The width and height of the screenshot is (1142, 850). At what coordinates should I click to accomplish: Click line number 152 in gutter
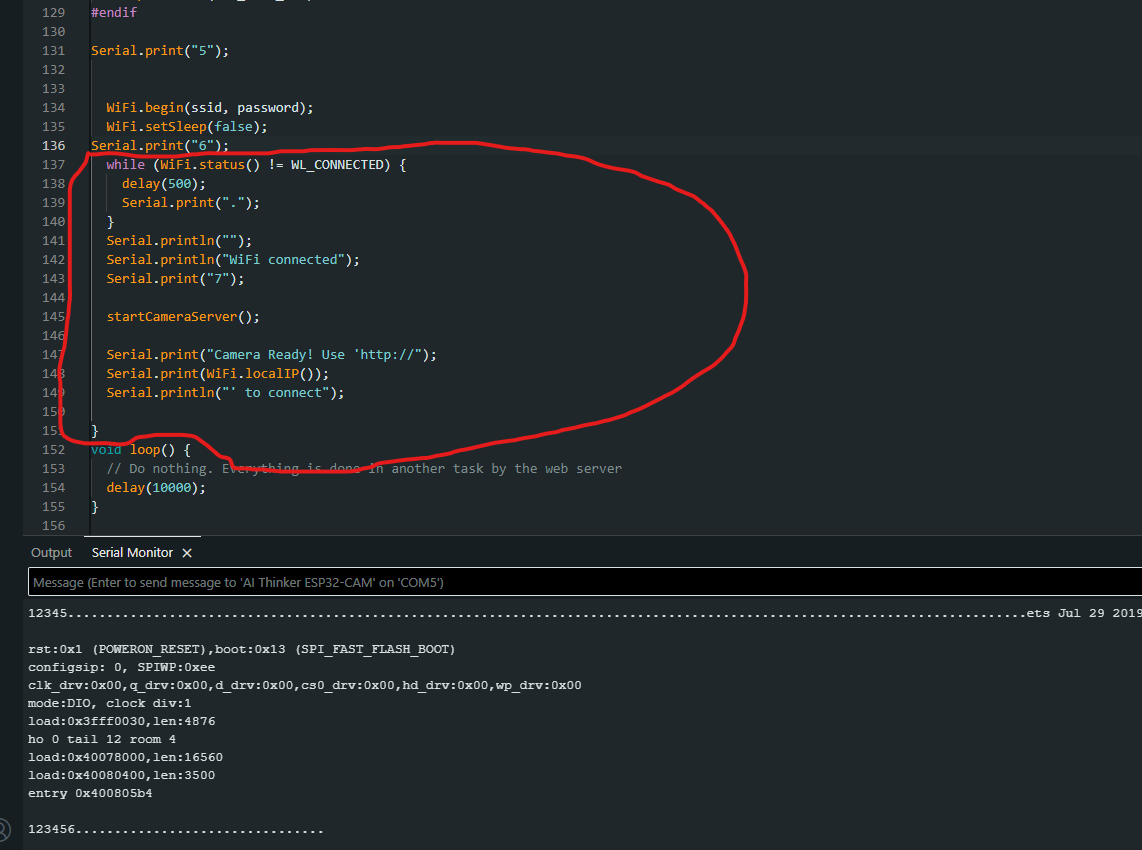(54, 450)
